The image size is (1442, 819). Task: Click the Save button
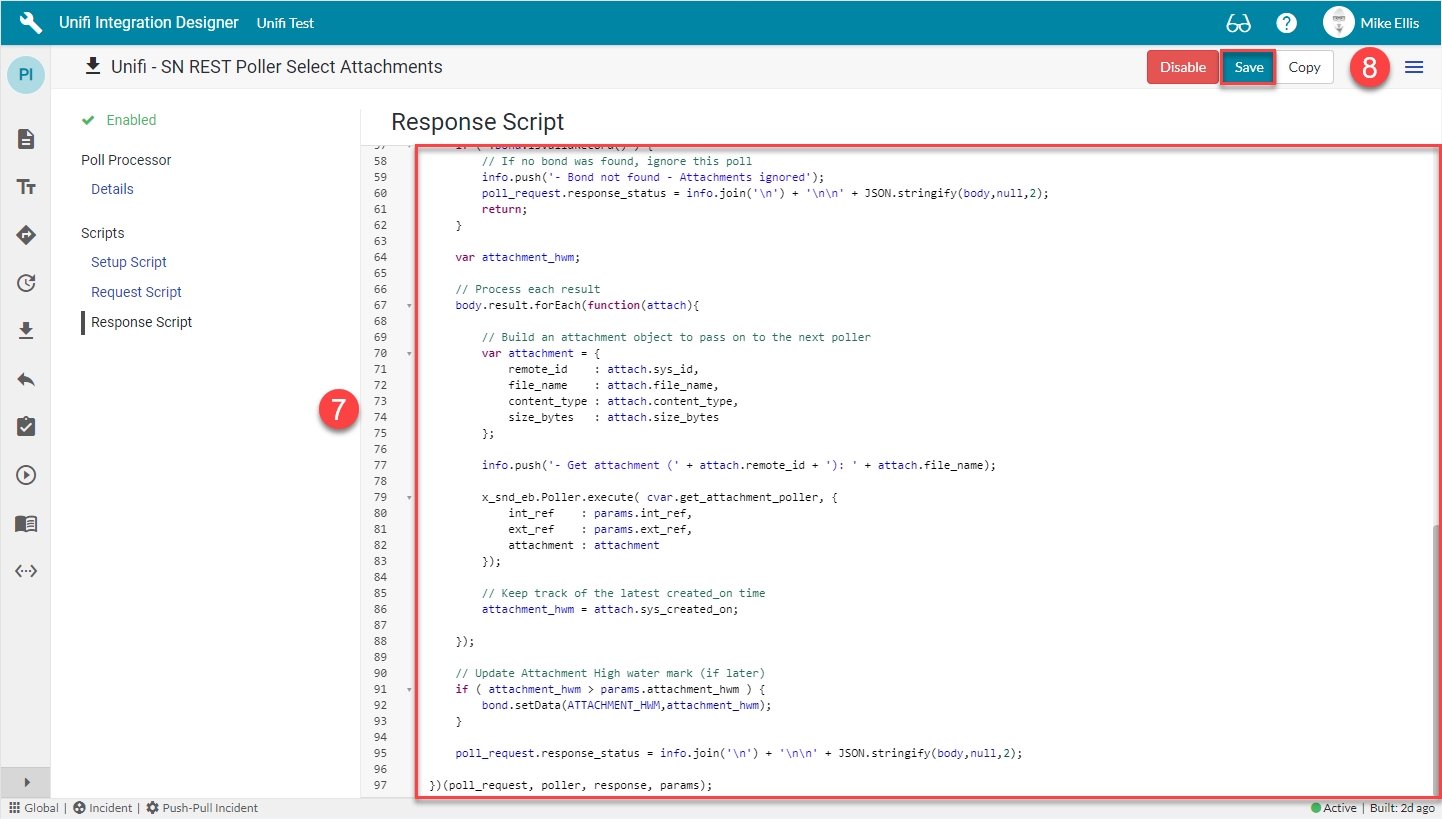(x=1248, y=67)
